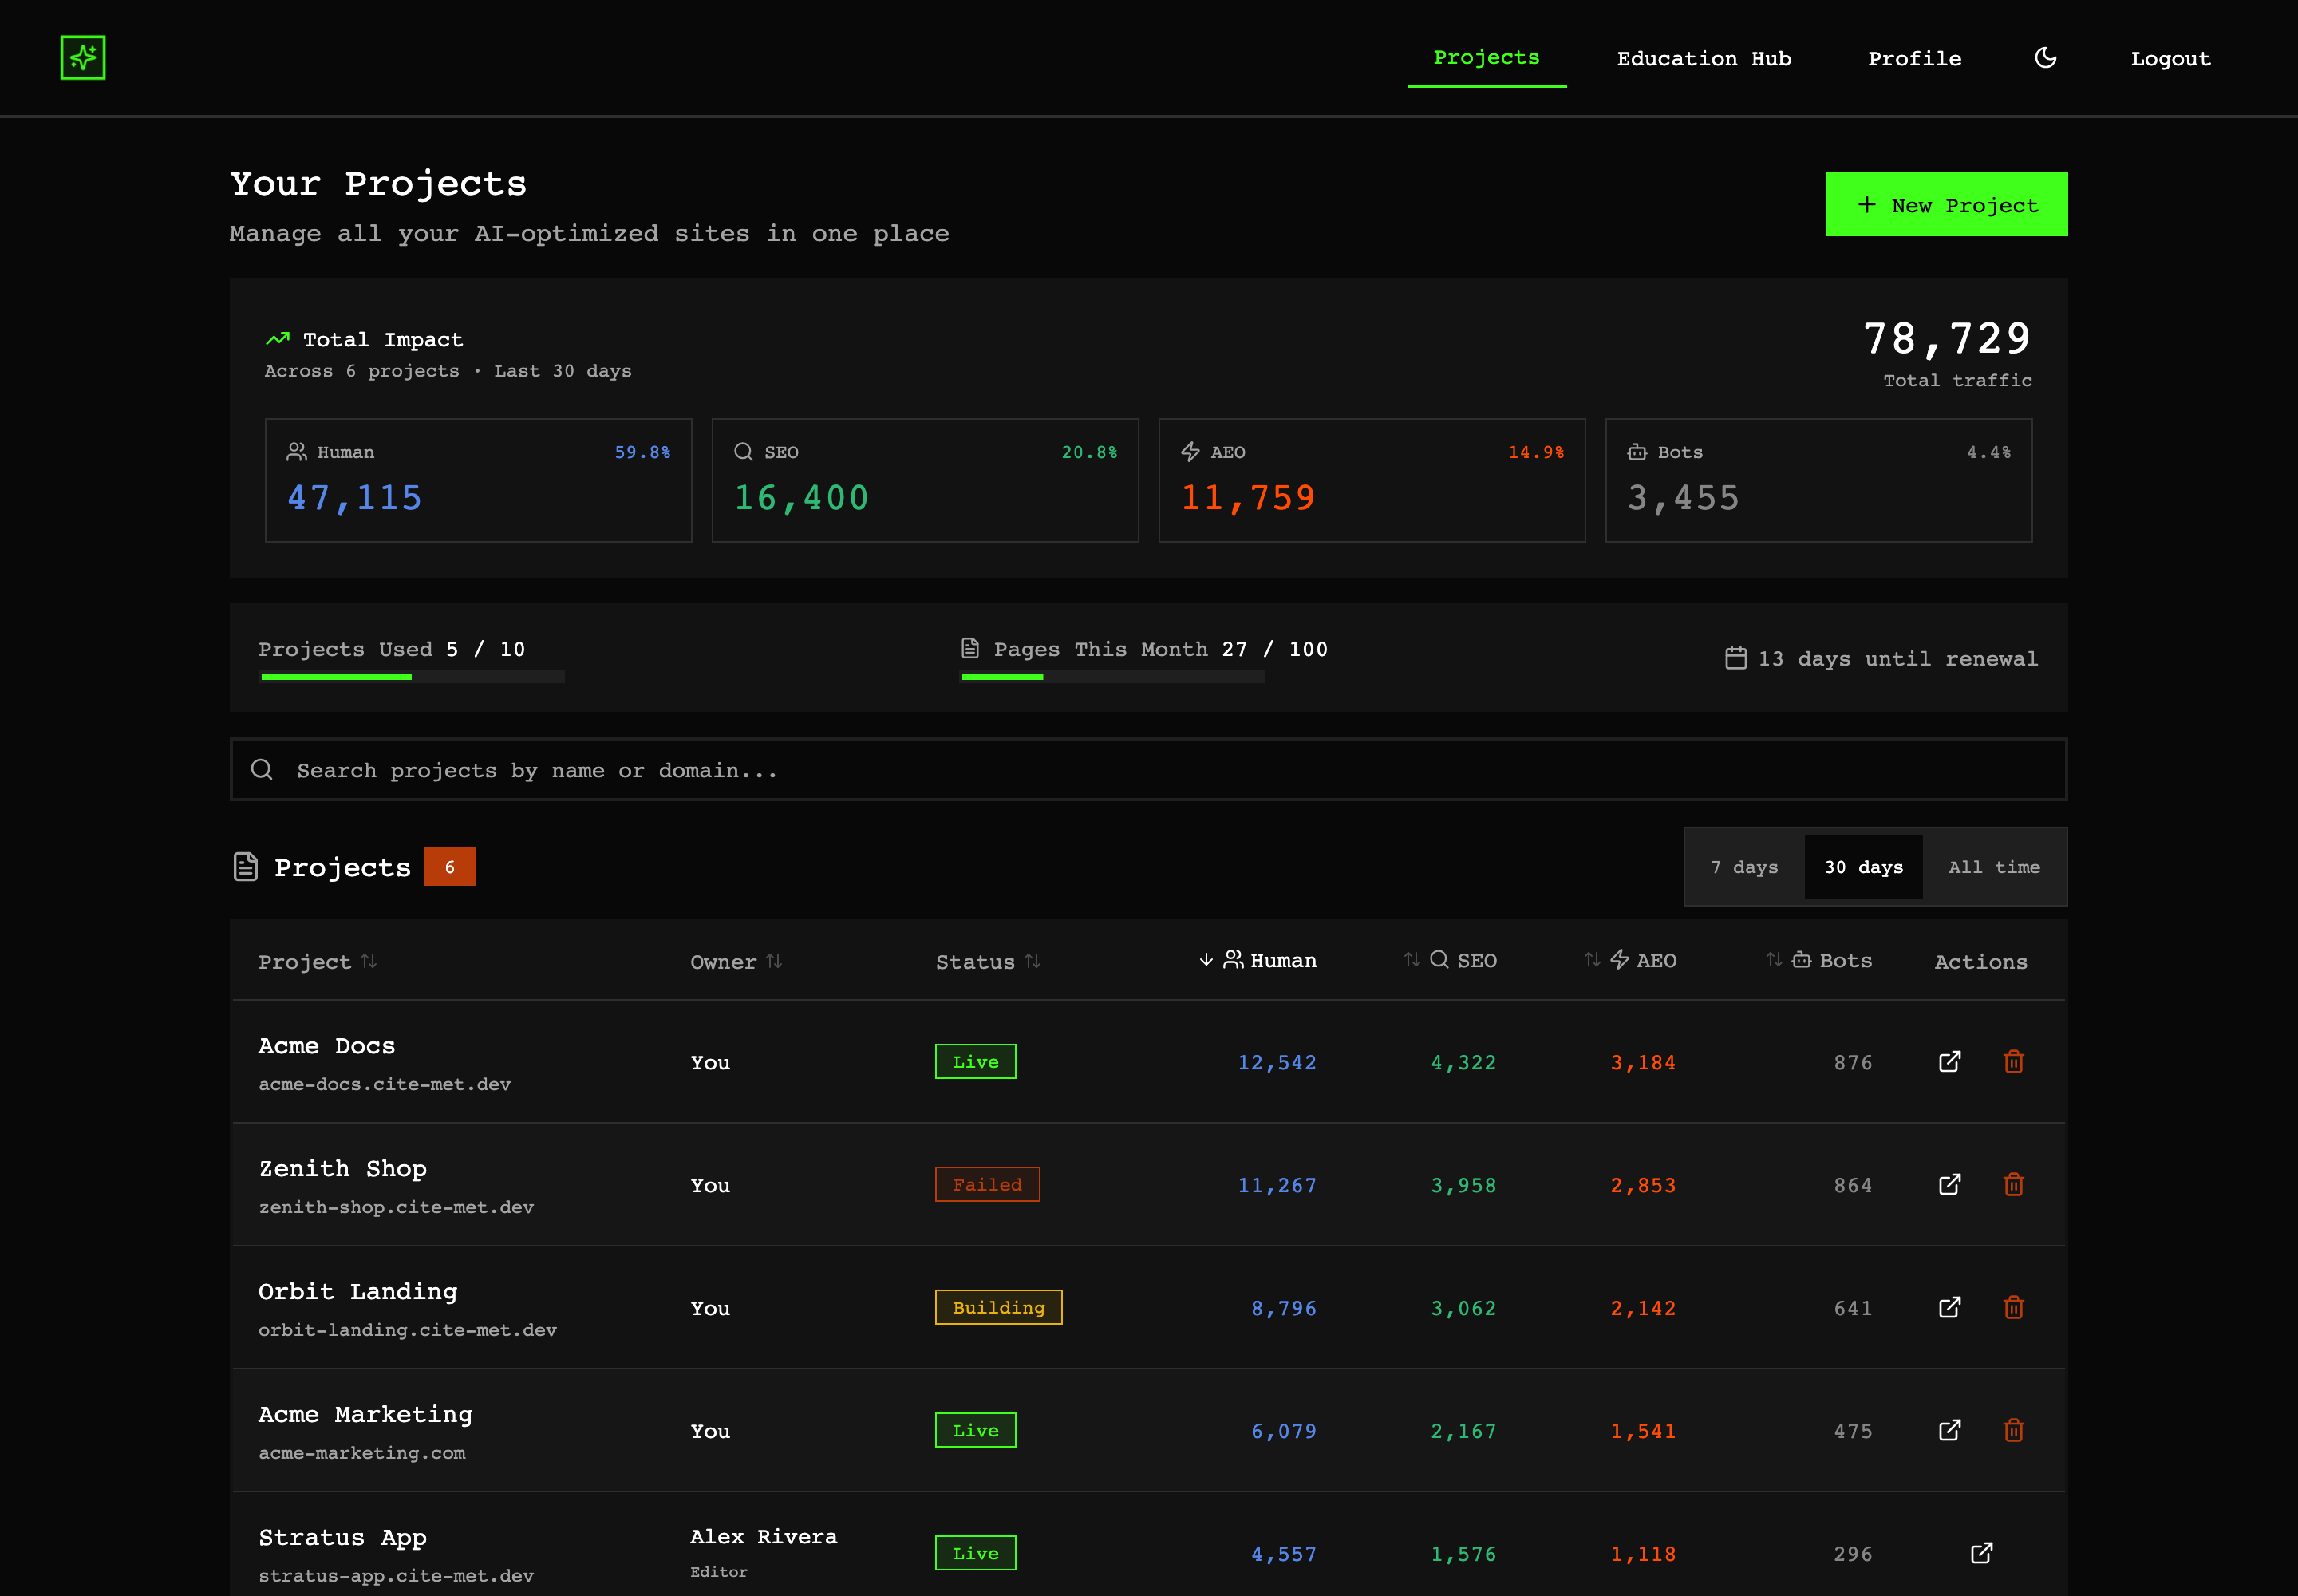Click the SEO magnifier icon in card
2298x1596 pixels.
pyautogui.click(x=743, y=452)
